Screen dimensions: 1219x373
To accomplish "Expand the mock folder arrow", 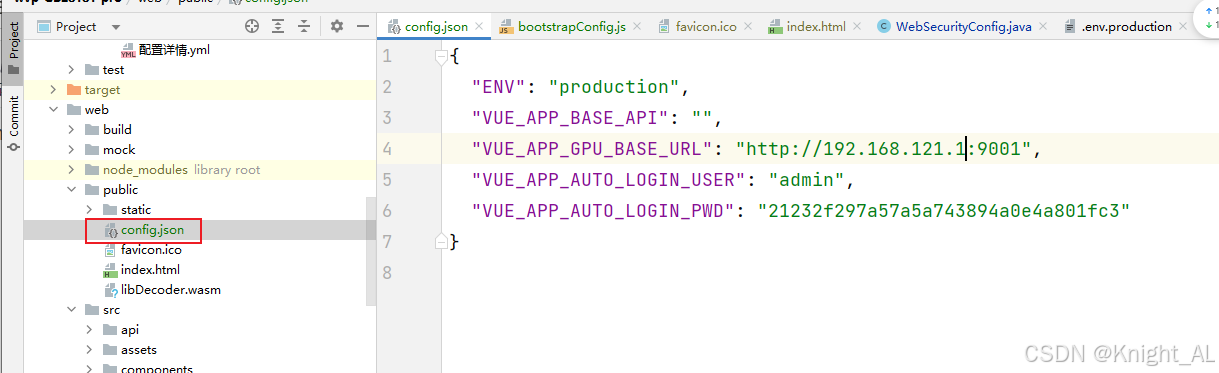I will 72,149.
